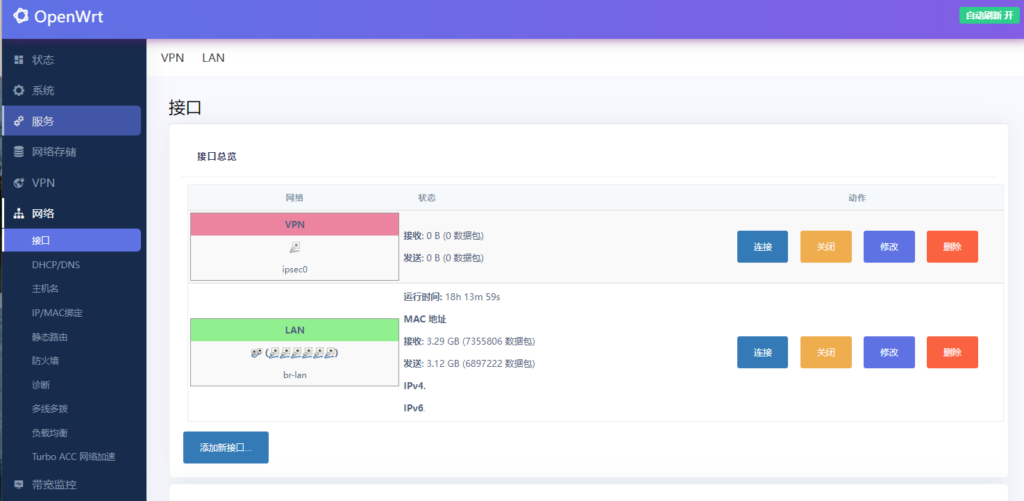Click the 系统 gear icon in sidebar
This screenshot has width=1024, height=501.
[18, 91]
